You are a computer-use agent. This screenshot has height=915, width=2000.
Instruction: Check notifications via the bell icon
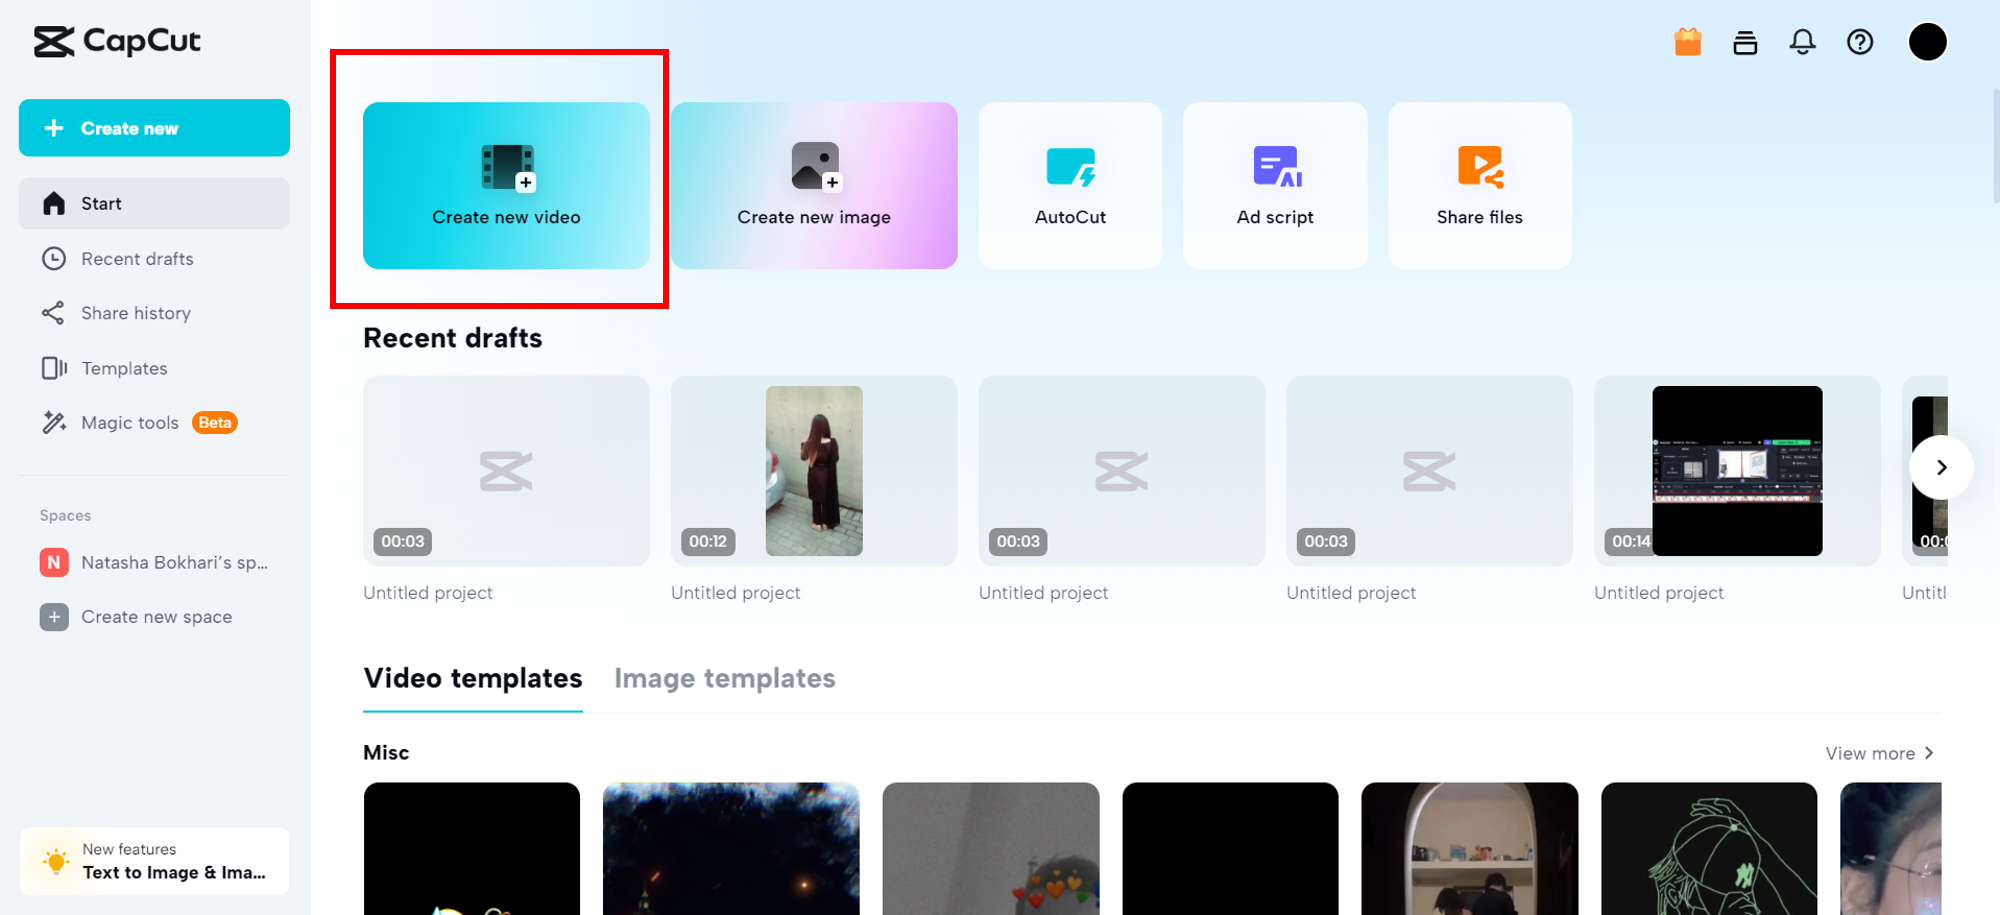point(1802,41)
